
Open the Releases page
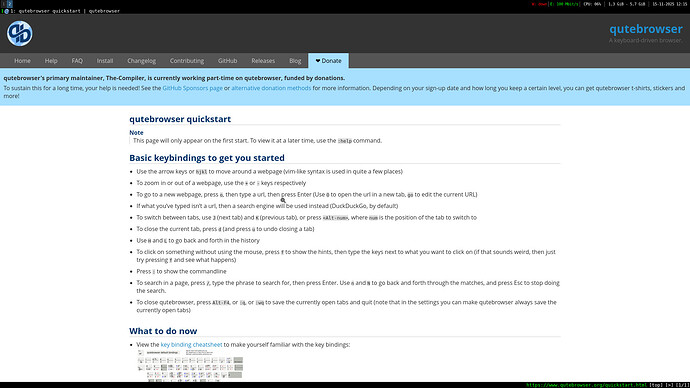click(x=263, y=61)
